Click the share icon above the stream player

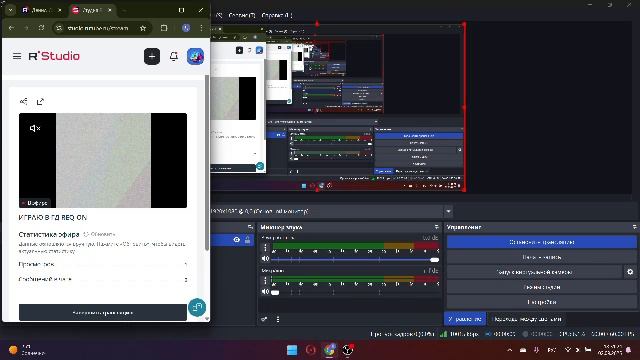coord(24,101)
